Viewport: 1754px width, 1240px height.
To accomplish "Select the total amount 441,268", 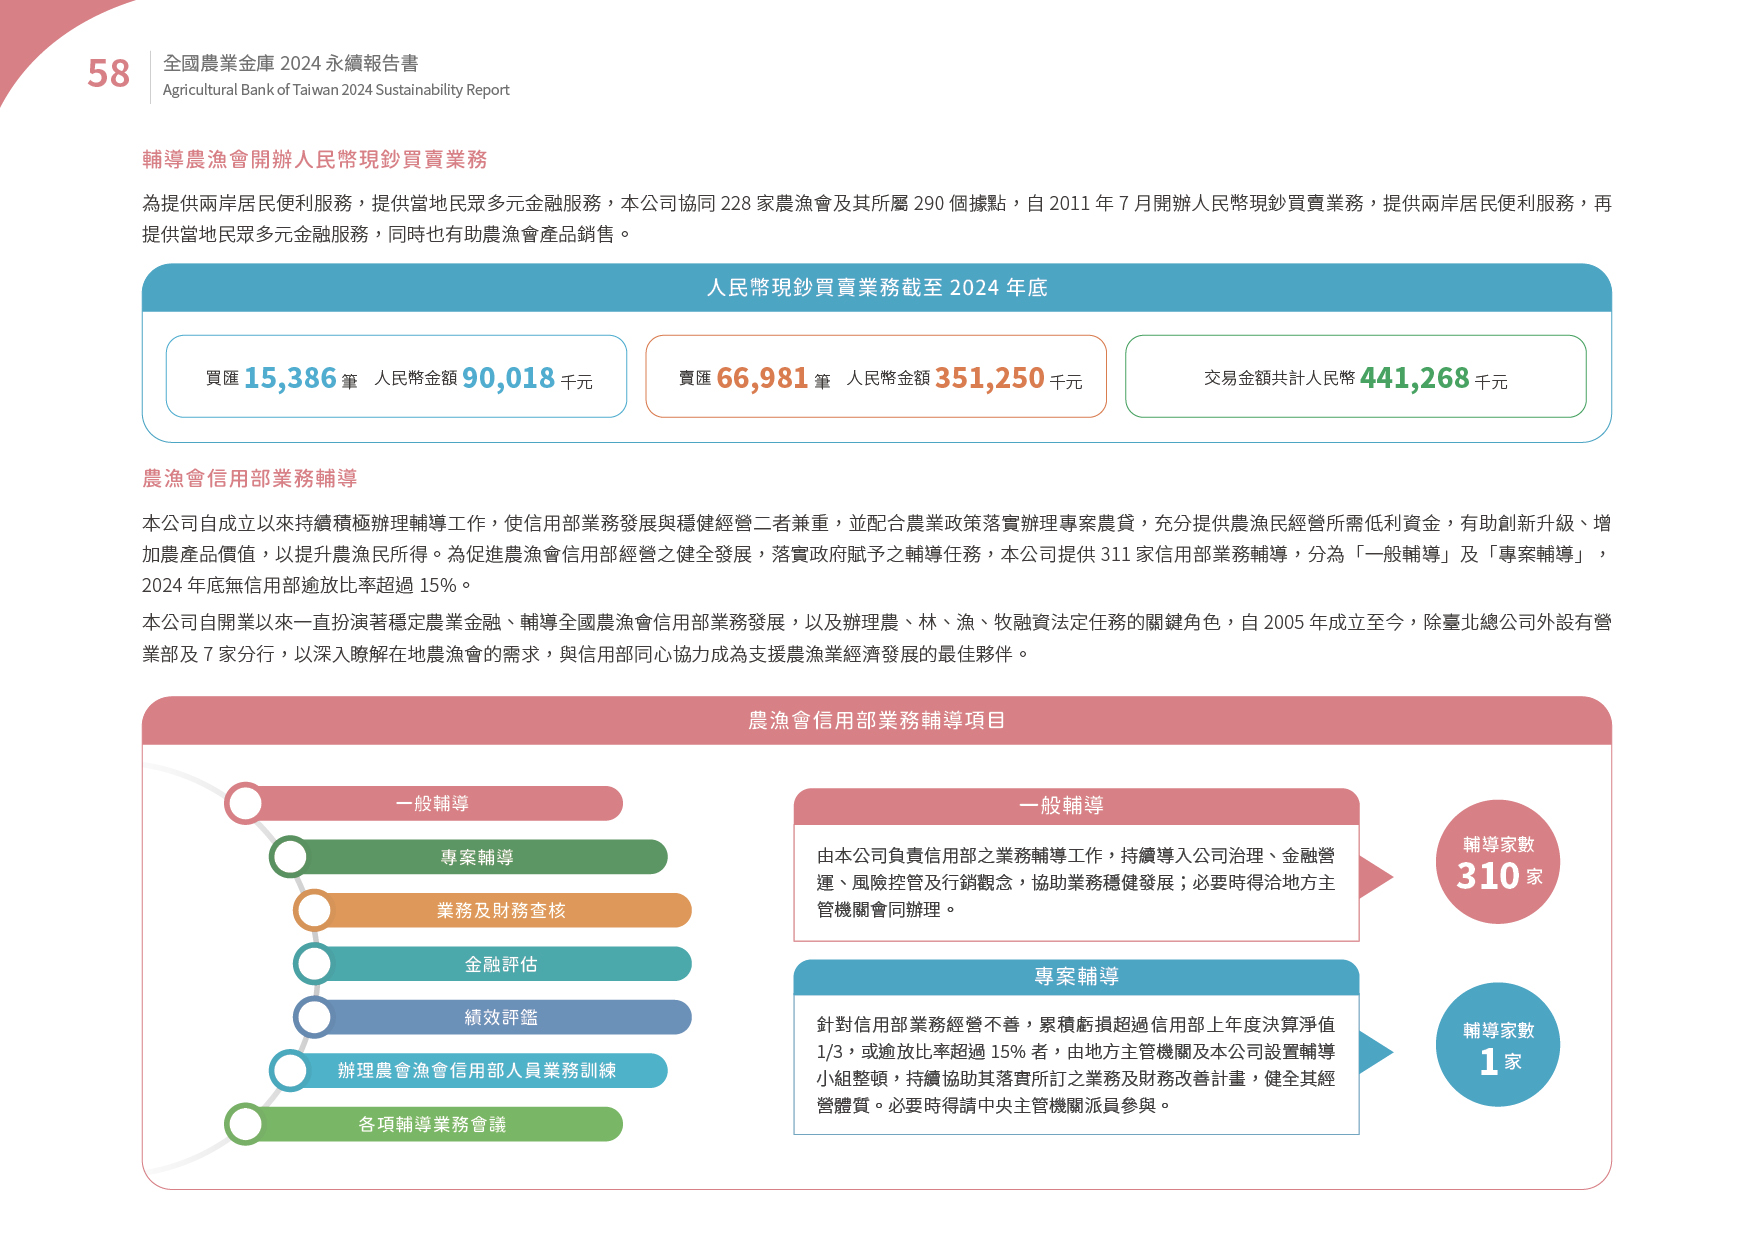I will click(1415, 378).
